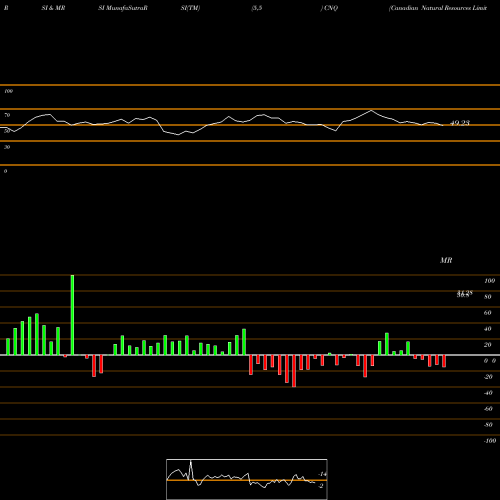Click the MR axis label 100
The width and height of the screenshot is (500, 500).
point(489,281)
